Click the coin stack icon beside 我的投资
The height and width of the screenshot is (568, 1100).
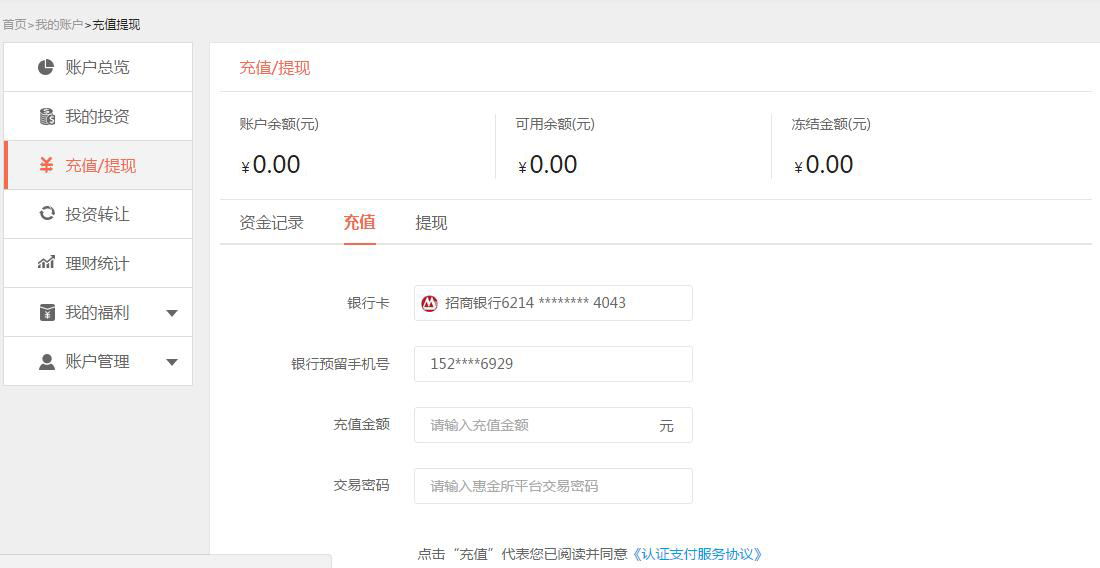[x=46, y=117]
